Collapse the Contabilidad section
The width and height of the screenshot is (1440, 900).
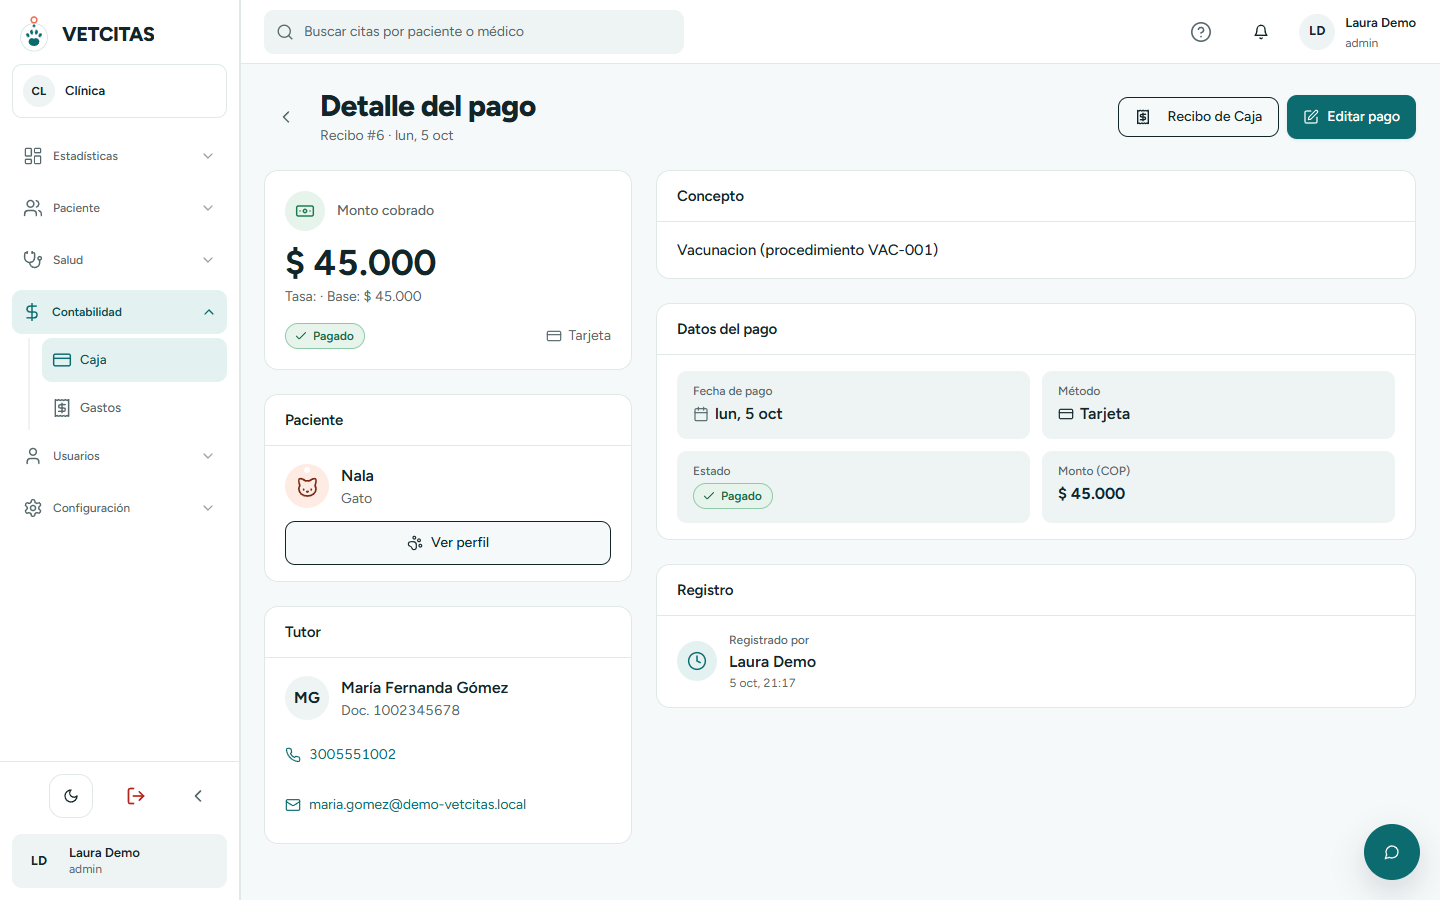click(x=119, y=312)
